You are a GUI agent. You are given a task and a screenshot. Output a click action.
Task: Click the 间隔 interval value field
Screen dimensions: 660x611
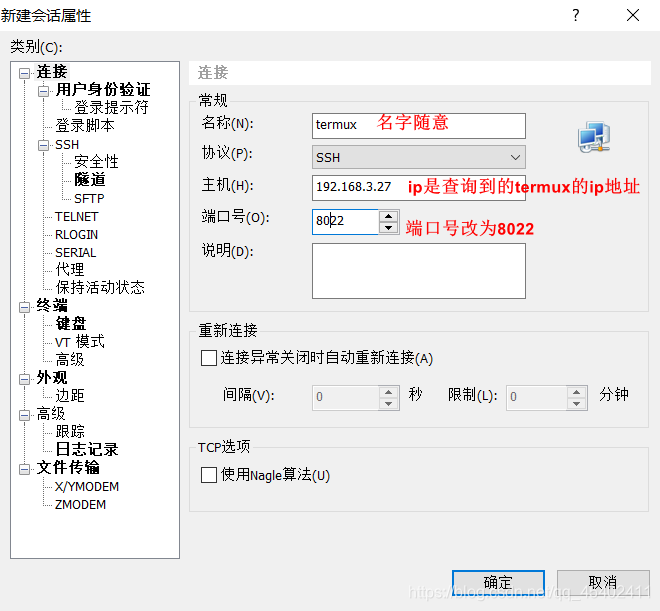pyautogui.click(x=346, y=398)
